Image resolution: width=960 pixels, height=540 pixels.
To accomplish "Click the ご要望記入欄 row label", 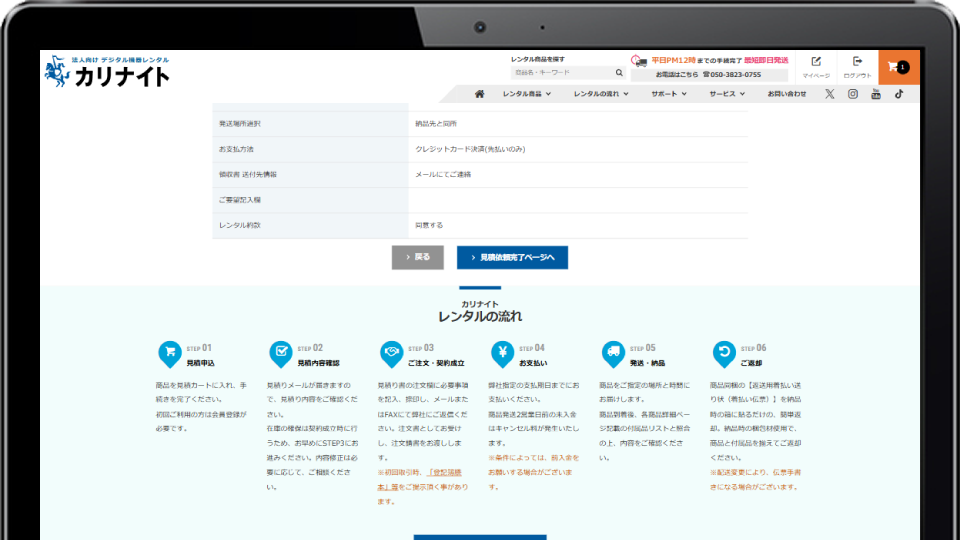I will click(x=239, y=200).
